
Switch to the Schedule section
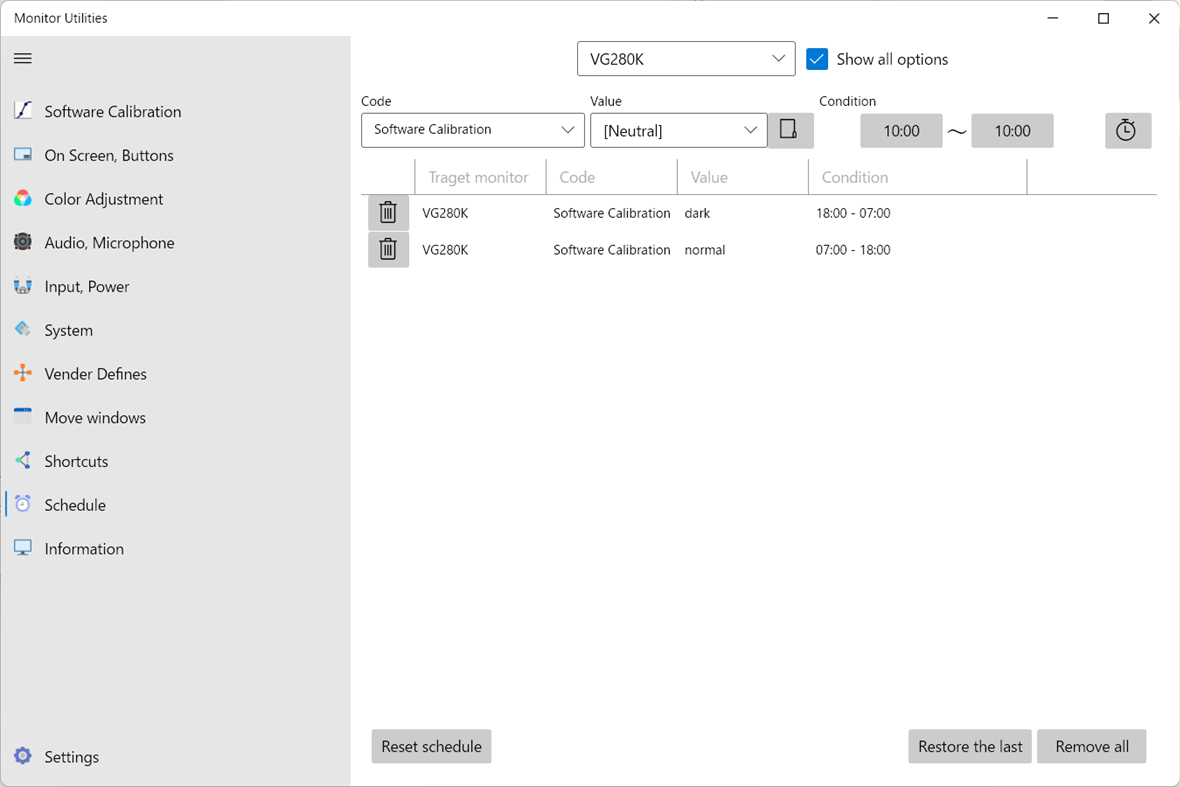pyautogui.click(x=73, y=505)
